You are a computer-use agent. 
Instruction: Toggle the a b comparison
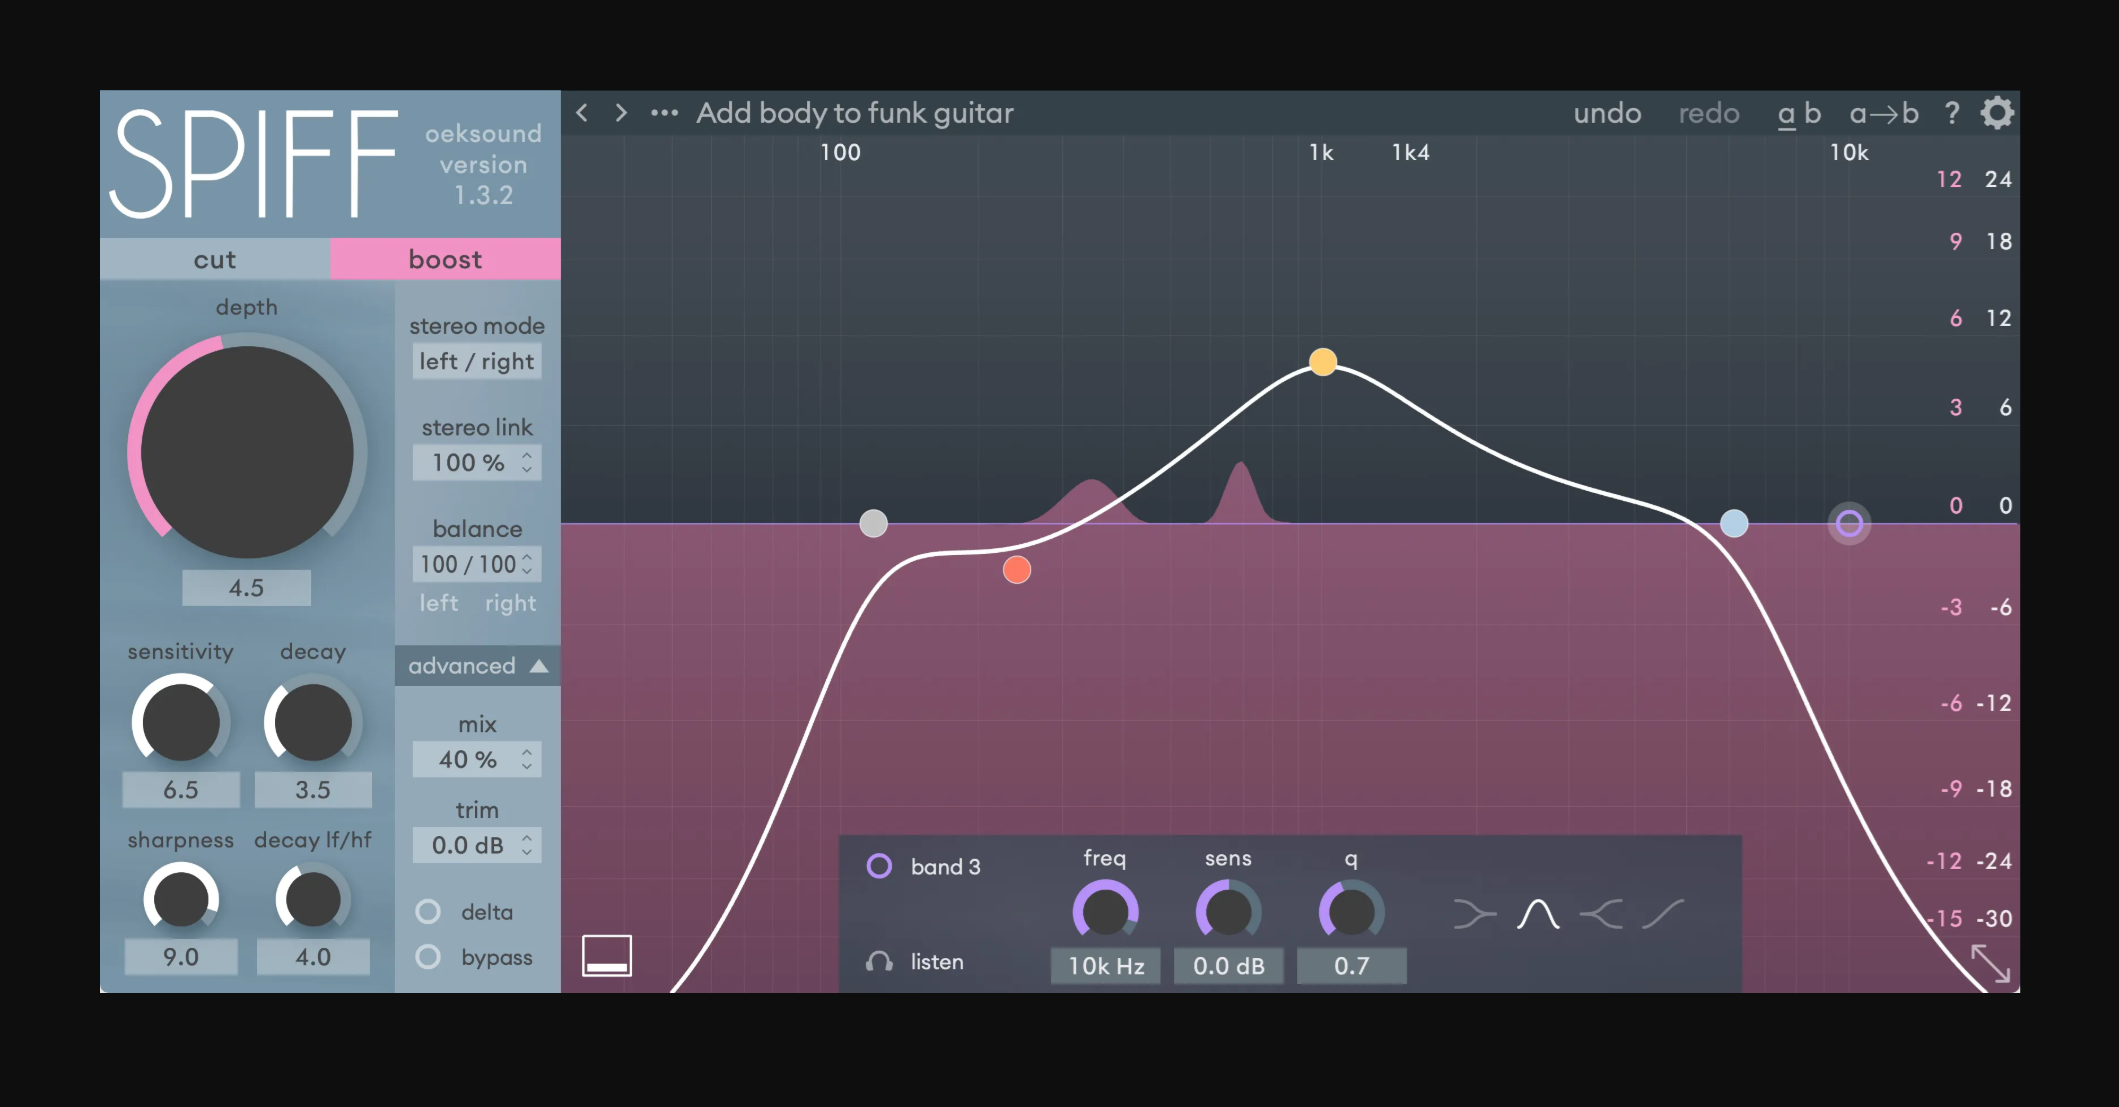click(1799, 114)
